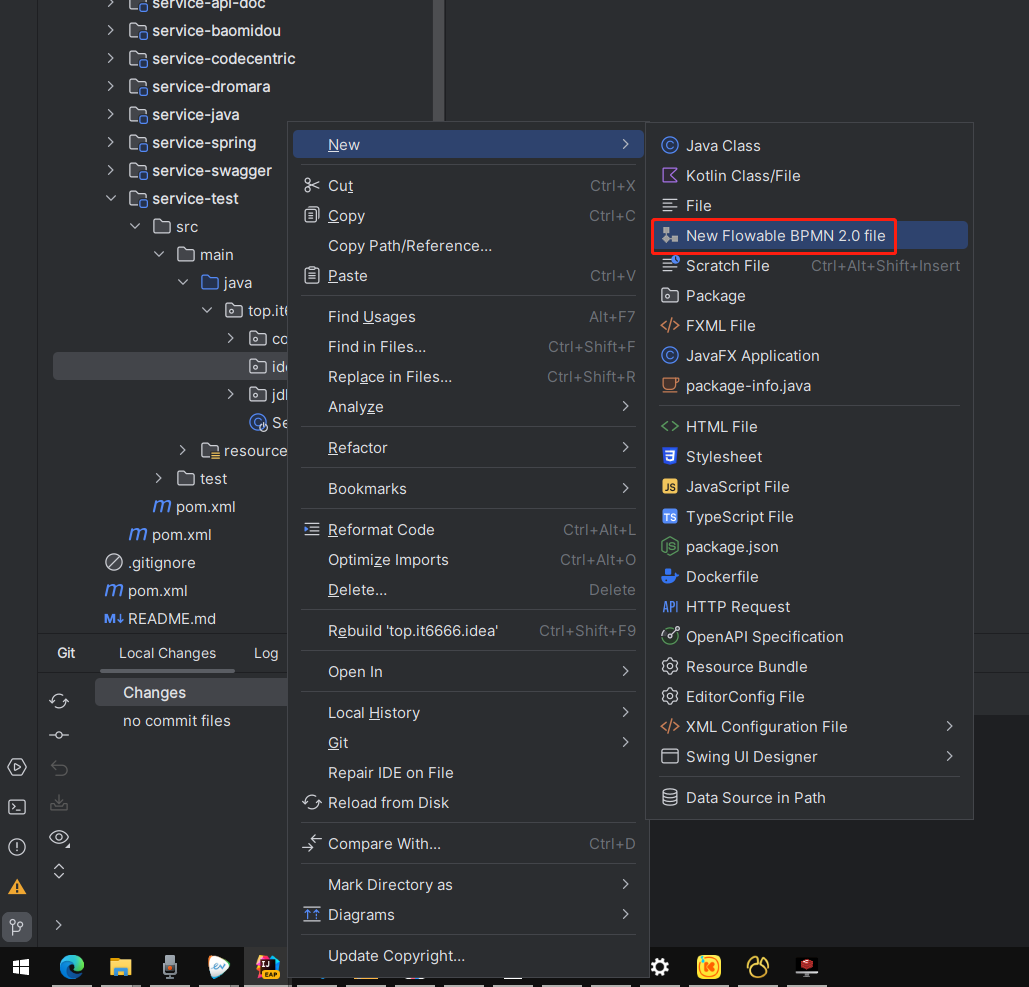Expand Swing UI Designer submenu arrow
Viewport: 1029px width, 987px height.
pos(950,757)
